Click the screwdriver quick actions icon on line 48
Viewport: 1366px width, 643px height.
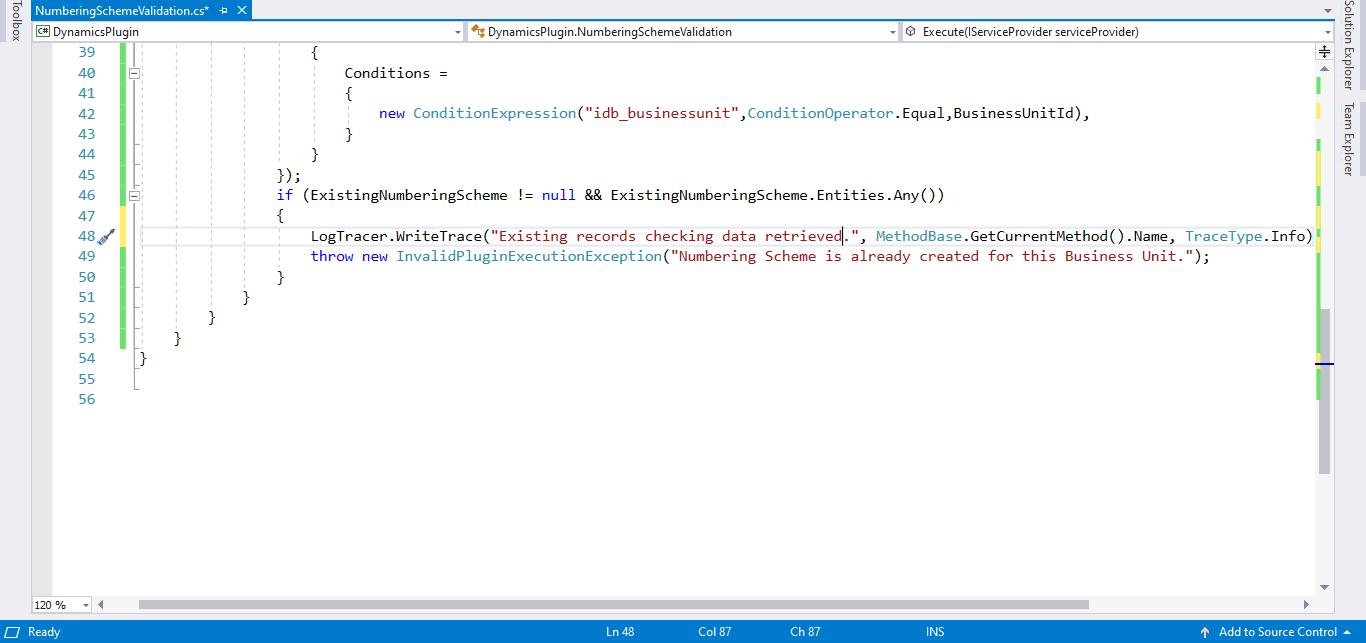coord(107,237)
